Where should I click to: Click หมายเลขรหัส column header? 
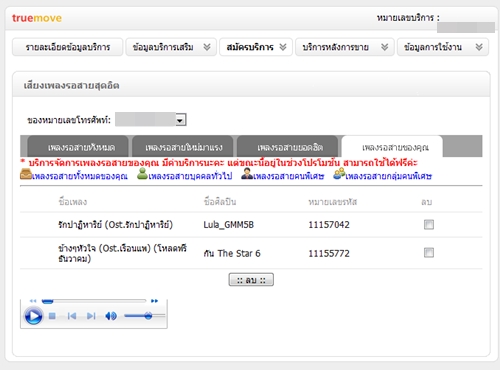[333, 202]
